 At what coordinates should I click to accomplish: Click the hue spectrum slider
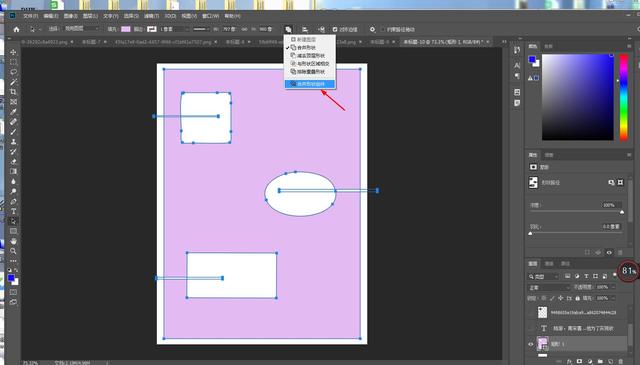[623, 97]
